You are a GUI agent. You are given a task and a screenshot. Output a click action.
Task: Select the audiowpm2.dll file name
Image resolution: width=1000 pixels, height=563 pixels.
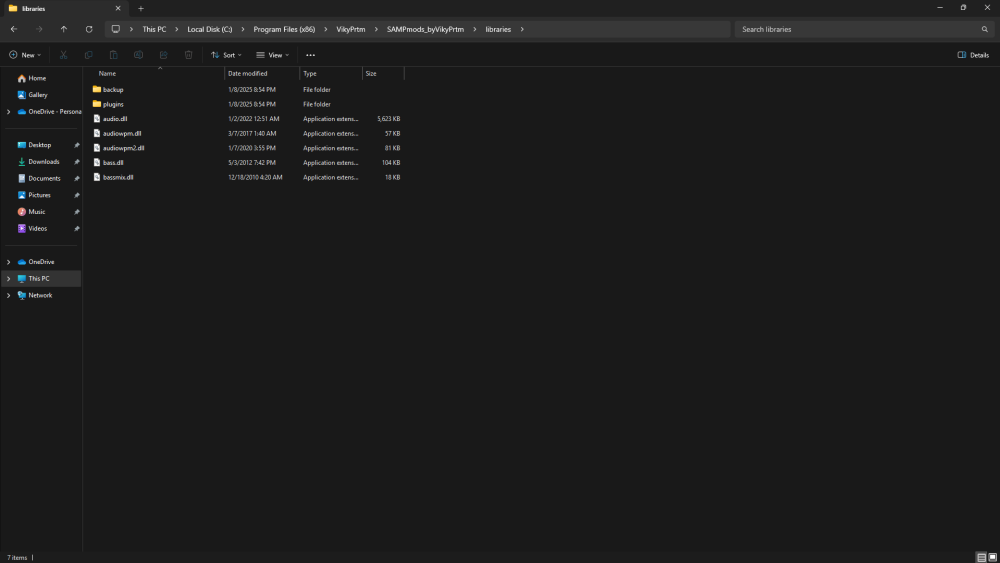[124, 148]
